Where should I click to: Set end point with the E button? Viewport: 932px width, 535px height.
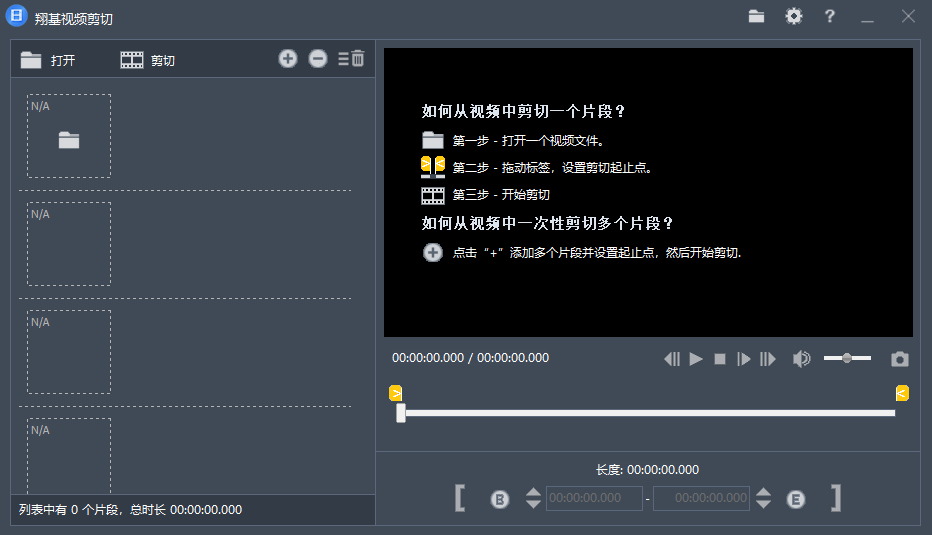click(796, 499)
